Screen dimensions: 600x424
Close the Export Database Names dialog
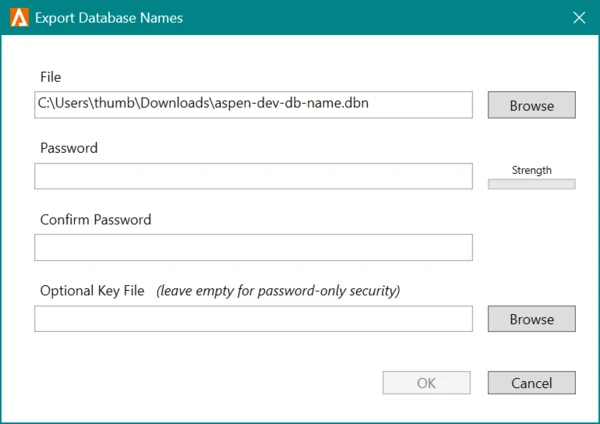(579, 18)
